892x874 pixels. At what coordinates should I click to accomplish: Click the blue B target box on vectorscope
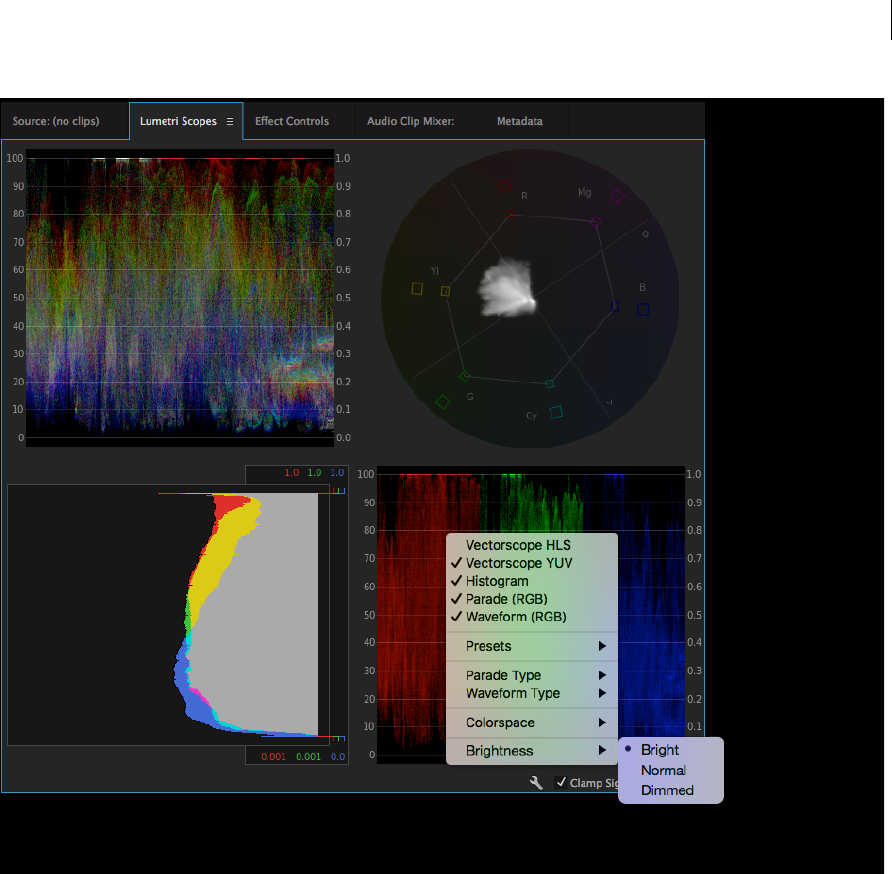coord(643,310)
